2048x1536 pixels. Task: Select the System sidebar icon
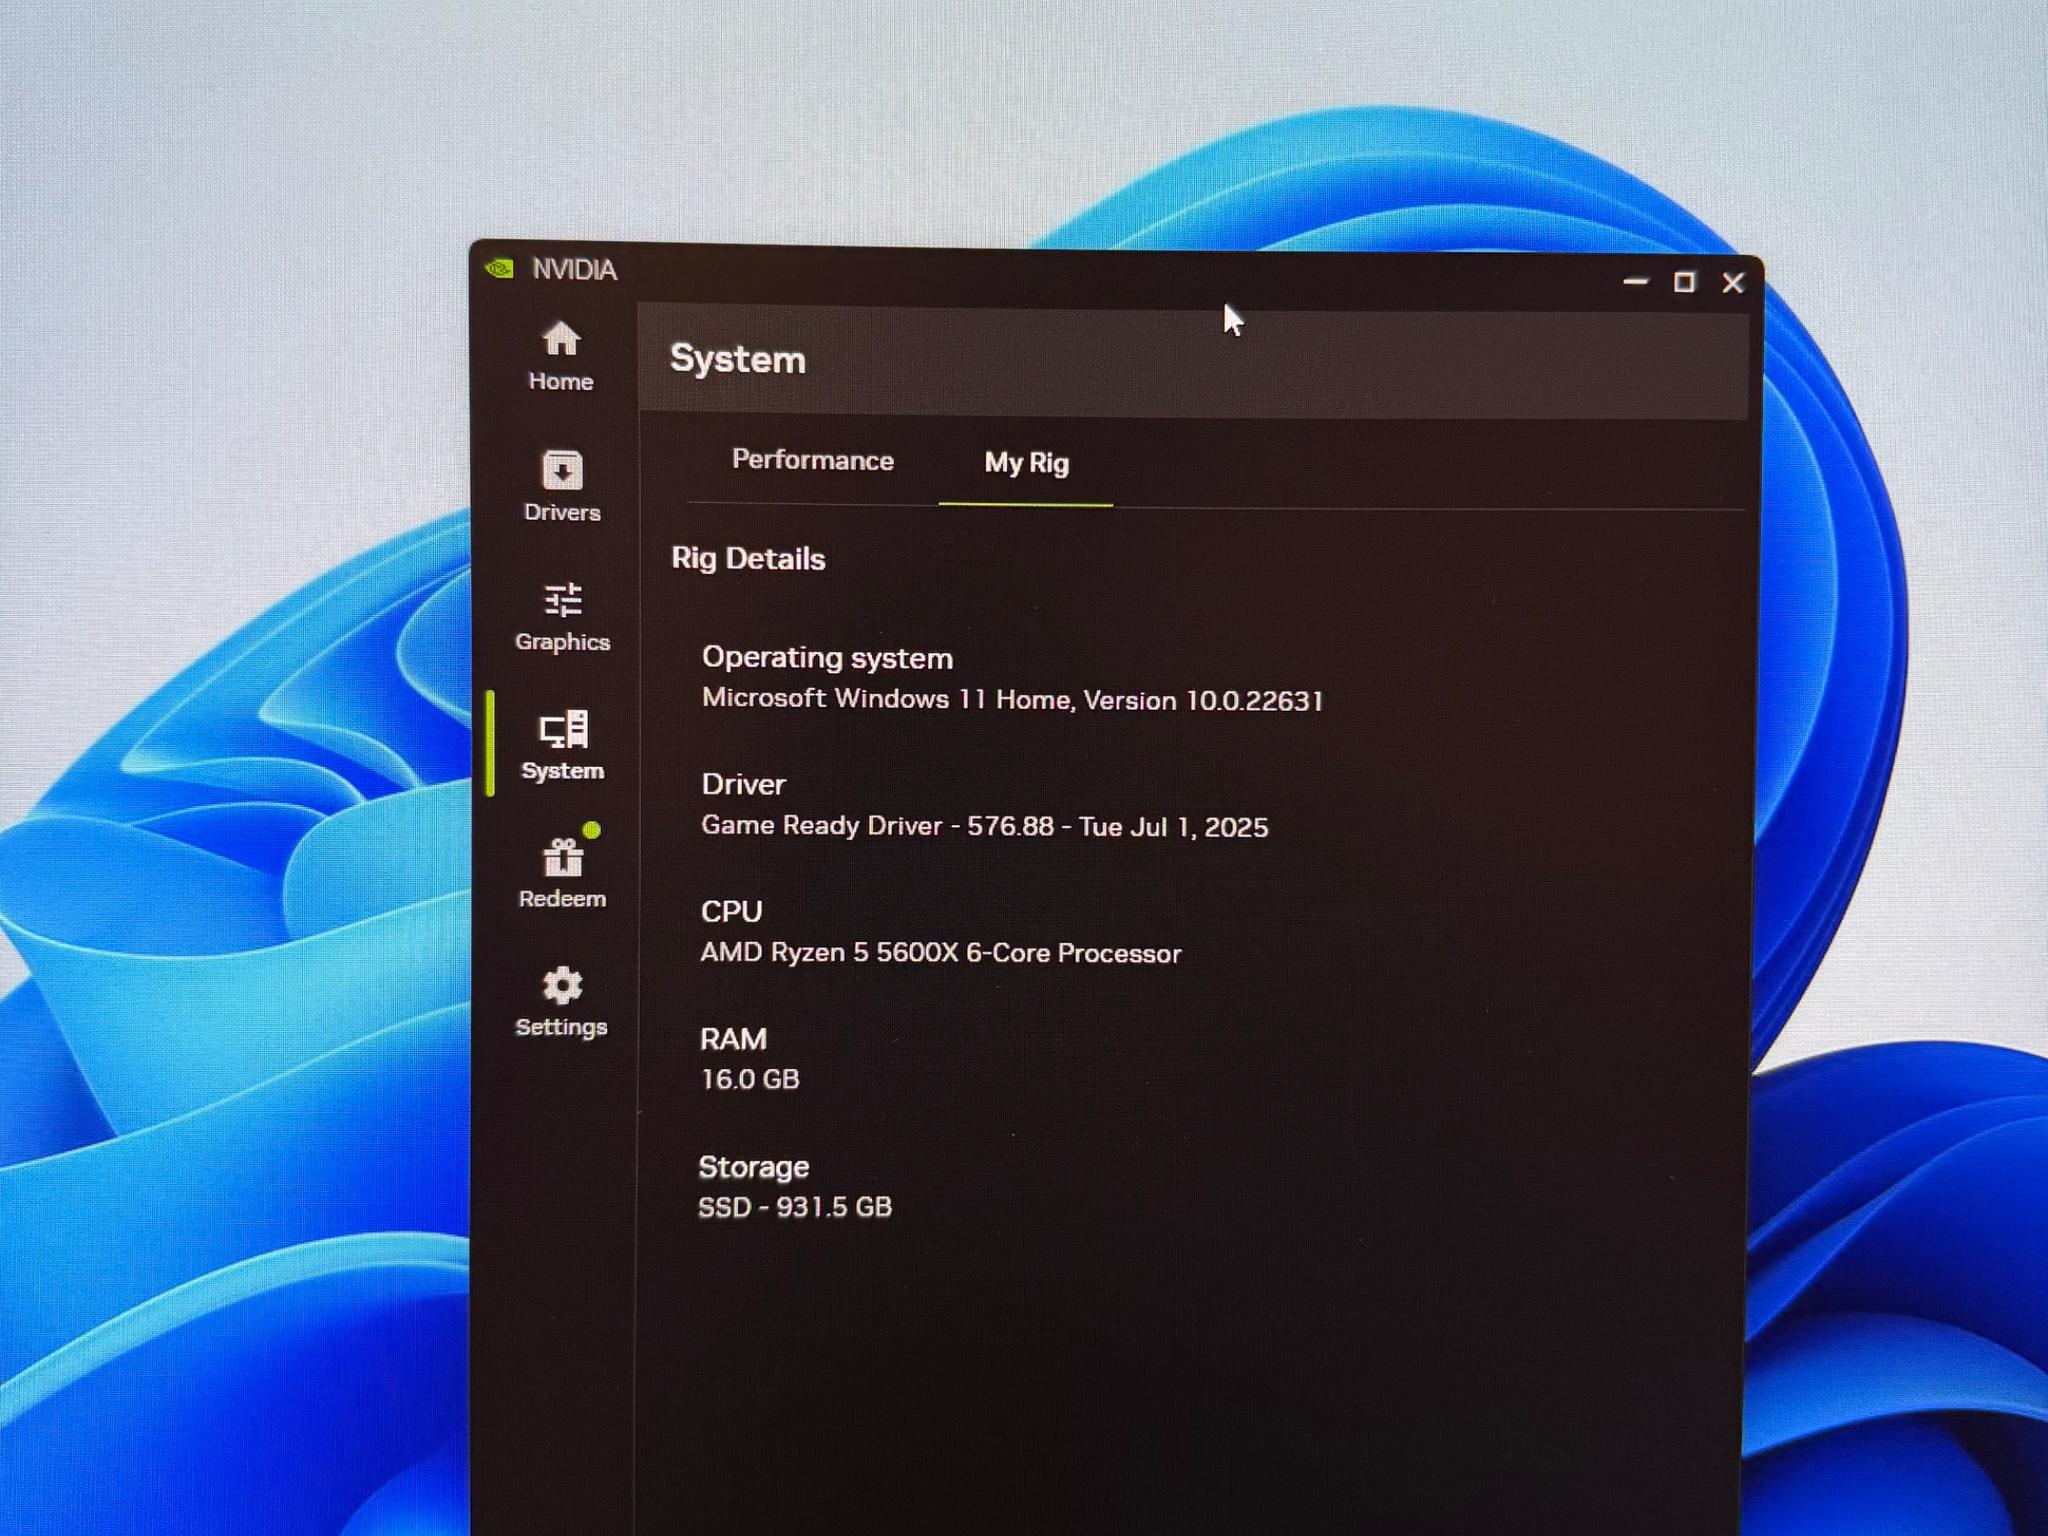pos(563,745)
